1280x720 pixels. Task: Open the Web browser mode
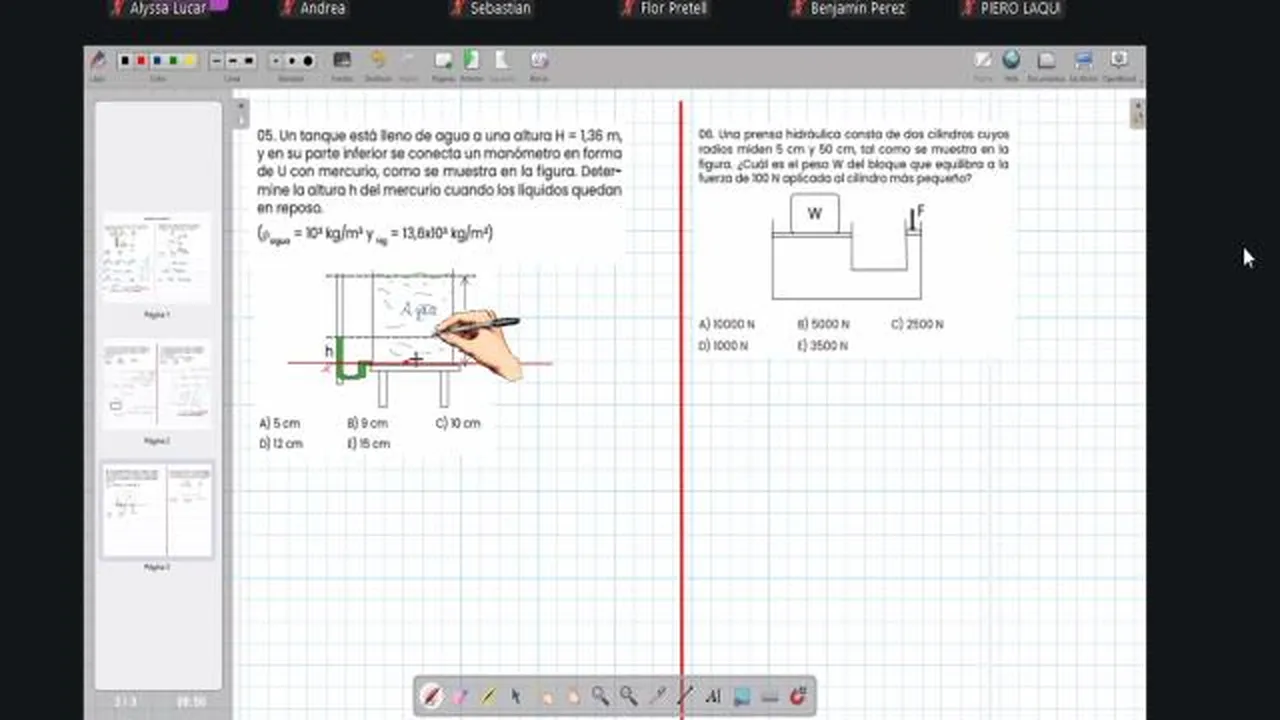[x=1011, y=64]
